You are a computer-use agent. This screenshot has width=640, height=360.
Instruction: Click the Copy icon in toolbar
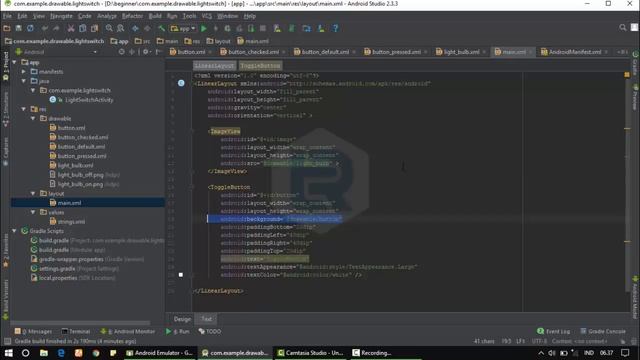click(x=82, y=28)
